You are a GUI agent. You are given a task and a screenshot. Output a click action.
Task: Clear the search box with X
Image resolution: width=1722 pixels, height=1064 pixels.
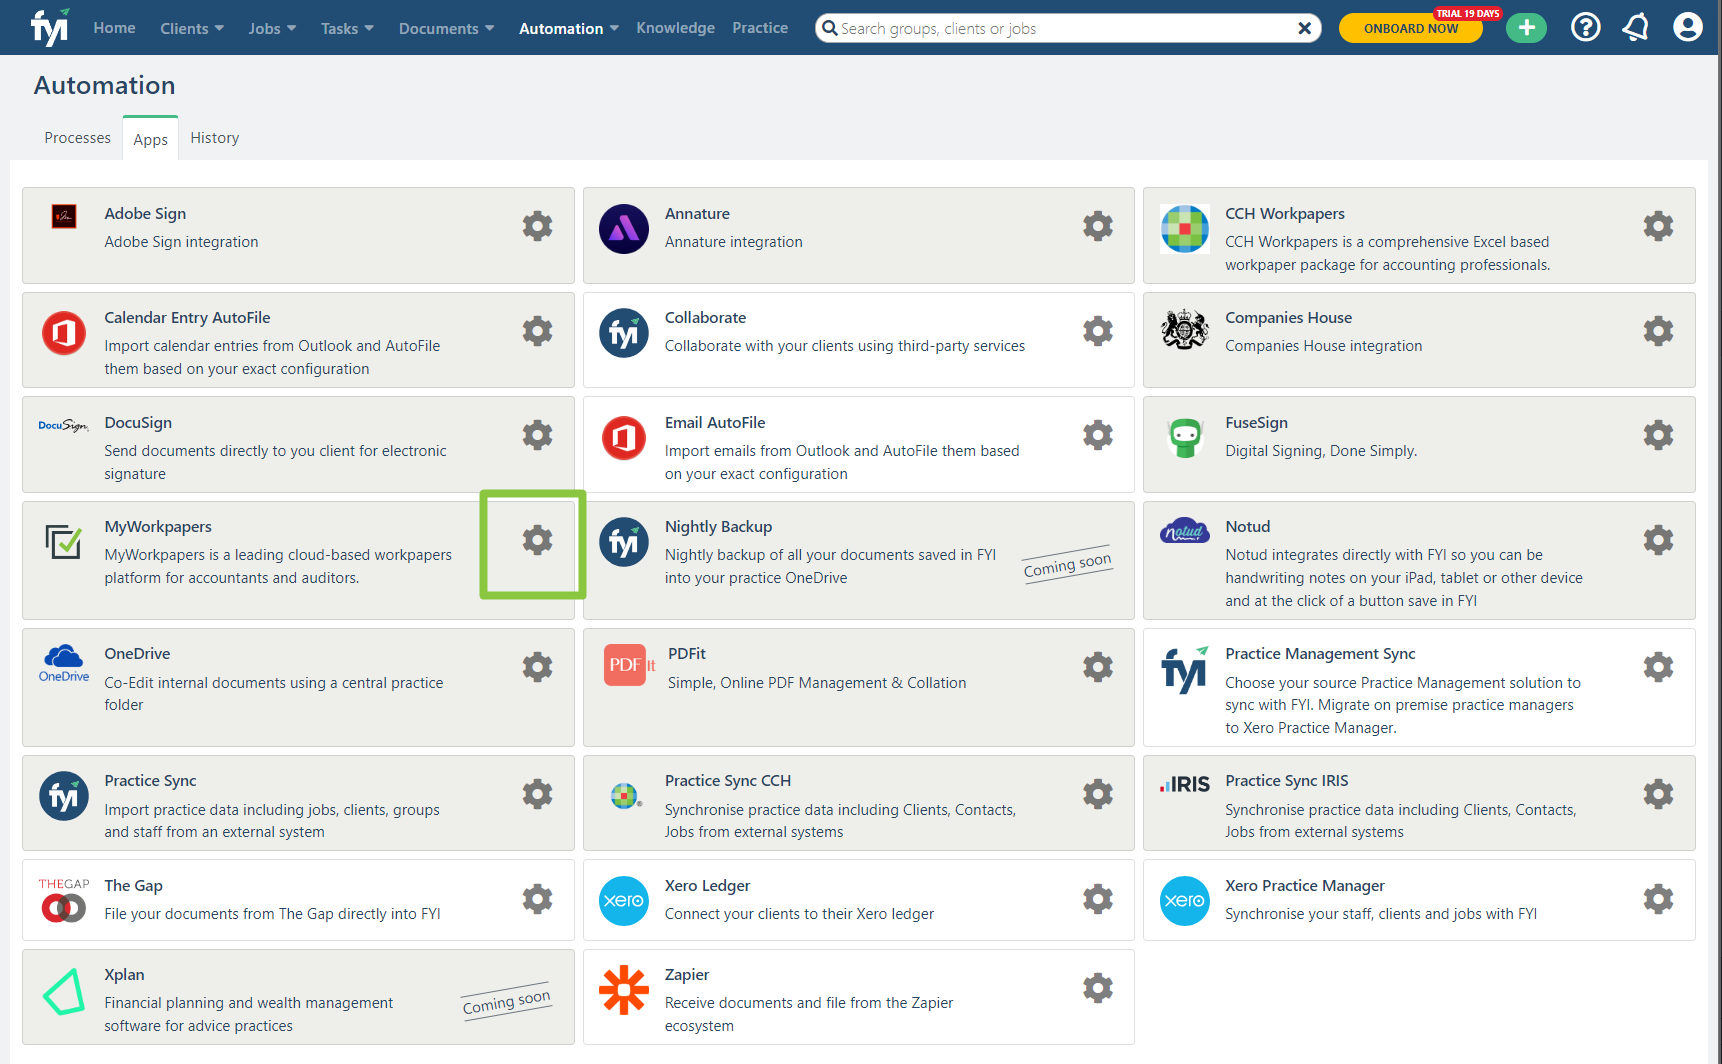[x=1304, y=28]
